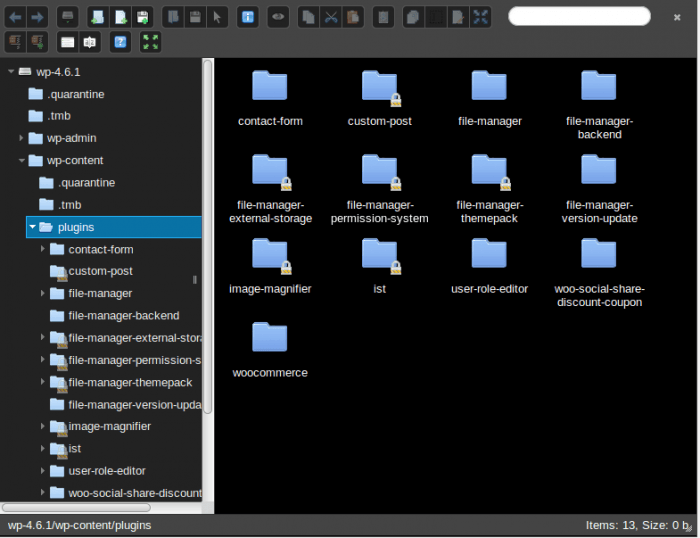Click the tree panel vertical scrollbar
The width and height of the screenshot is (700, 538).
click(208, 237)
